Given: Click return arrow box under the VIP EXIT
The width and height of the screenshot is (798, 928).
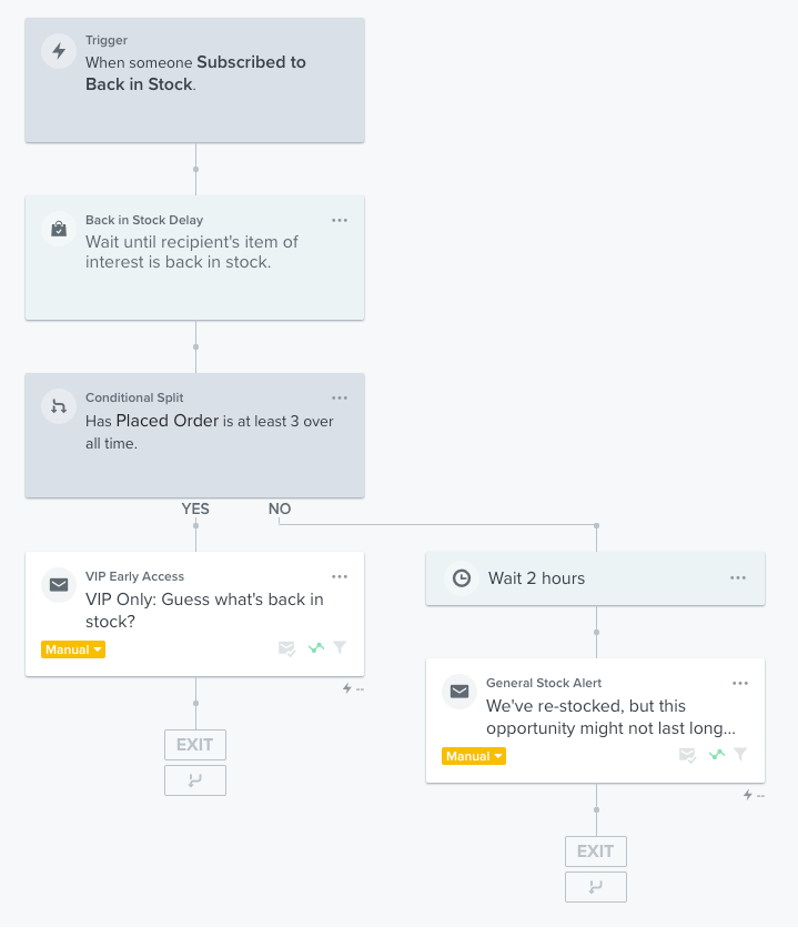Looking at the screenshot, I should pyautogui.click(x=195, y=780).
